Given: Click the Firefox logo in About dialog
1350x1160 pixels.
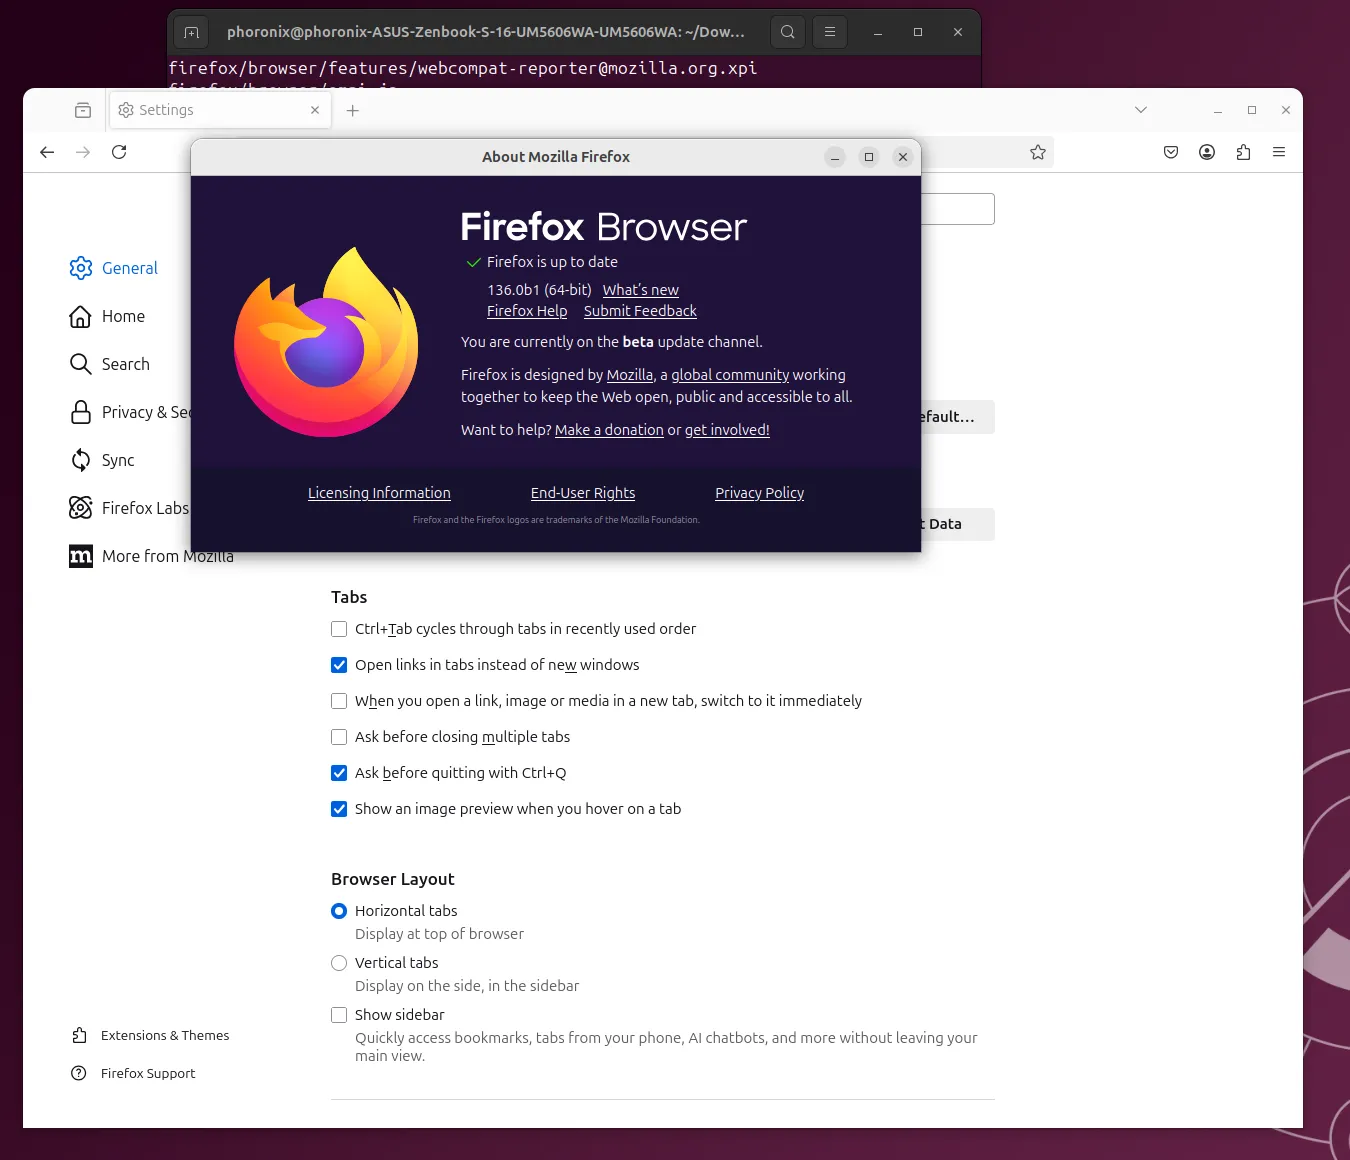Looking at the screenshot, I should [326, 342].
